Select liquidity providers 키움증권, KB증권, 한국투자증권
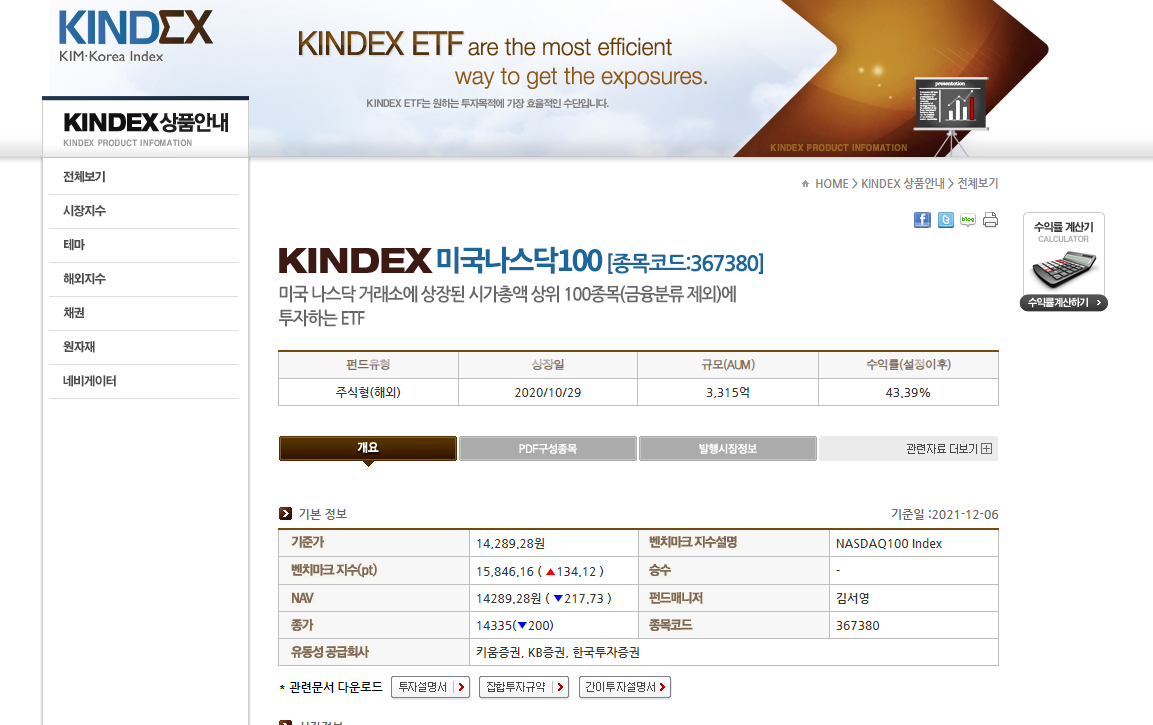This screenshot has height=725, width=1153. pos(557,652)
